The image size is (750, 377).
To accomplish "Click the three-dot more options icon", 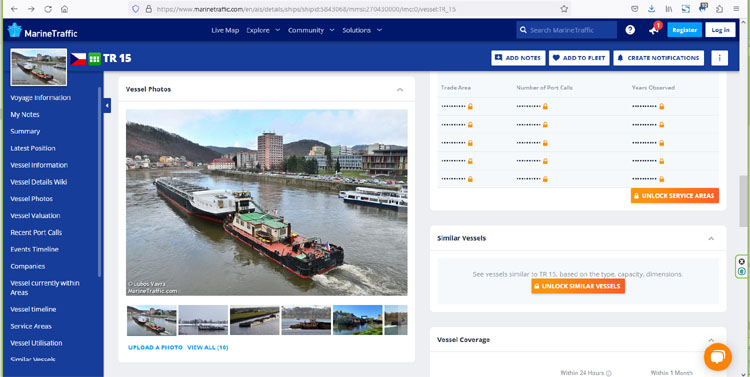I will [719, 58].
